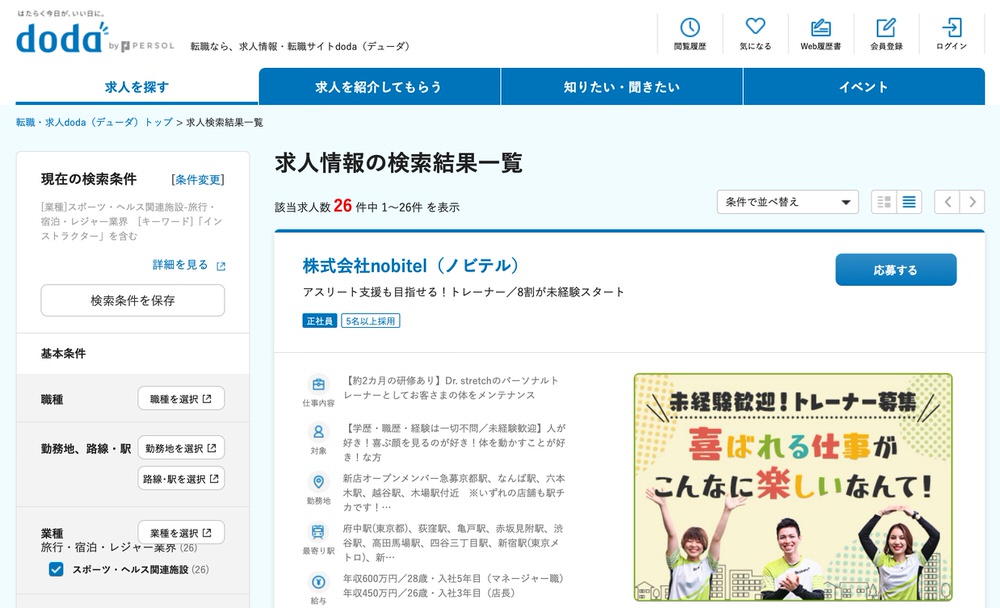Open the trainer recruitment banner image

point(792,486)
